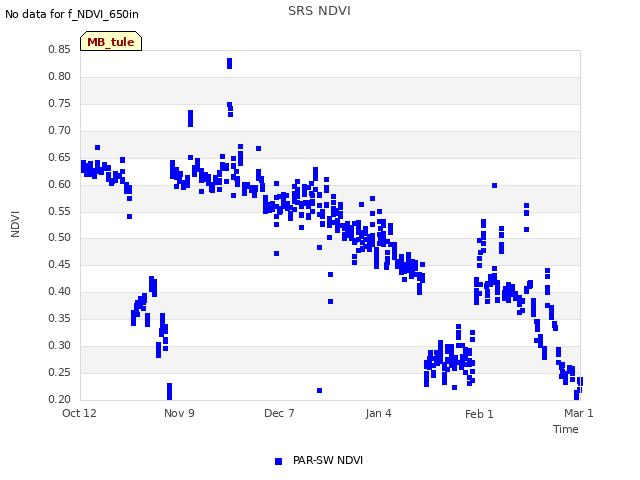Click the 0.55 y-axis tick label
640x480 pixels.
(x=60, y=211)
